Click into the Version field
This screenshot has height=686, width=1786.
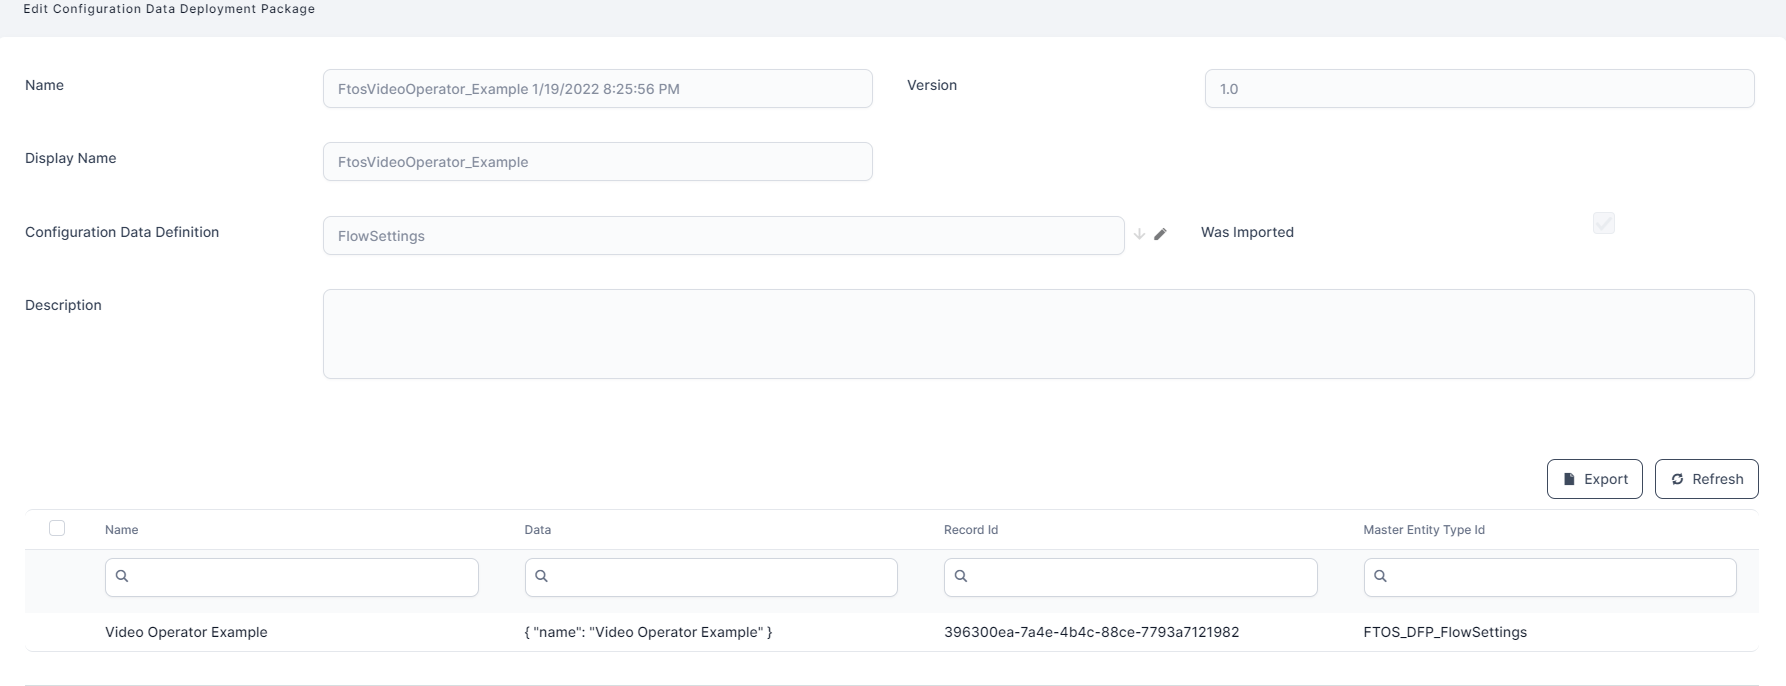1478,89
